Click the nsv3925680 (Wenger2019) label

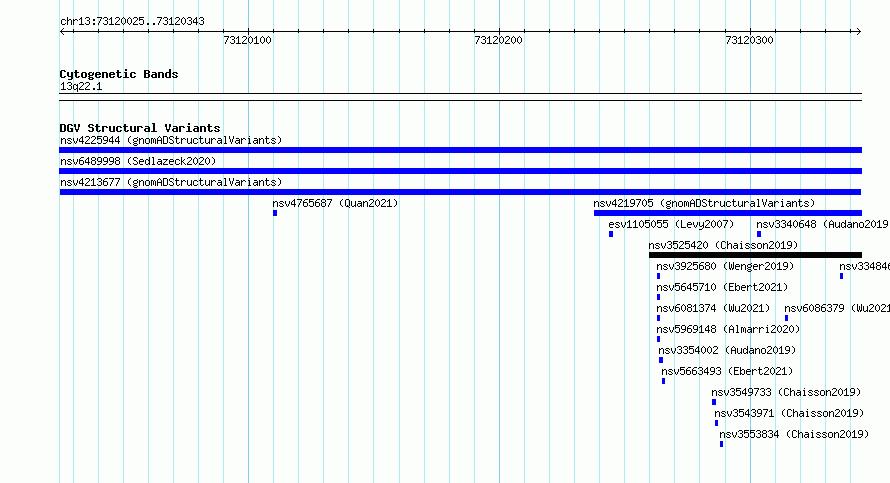coord(725,266)
